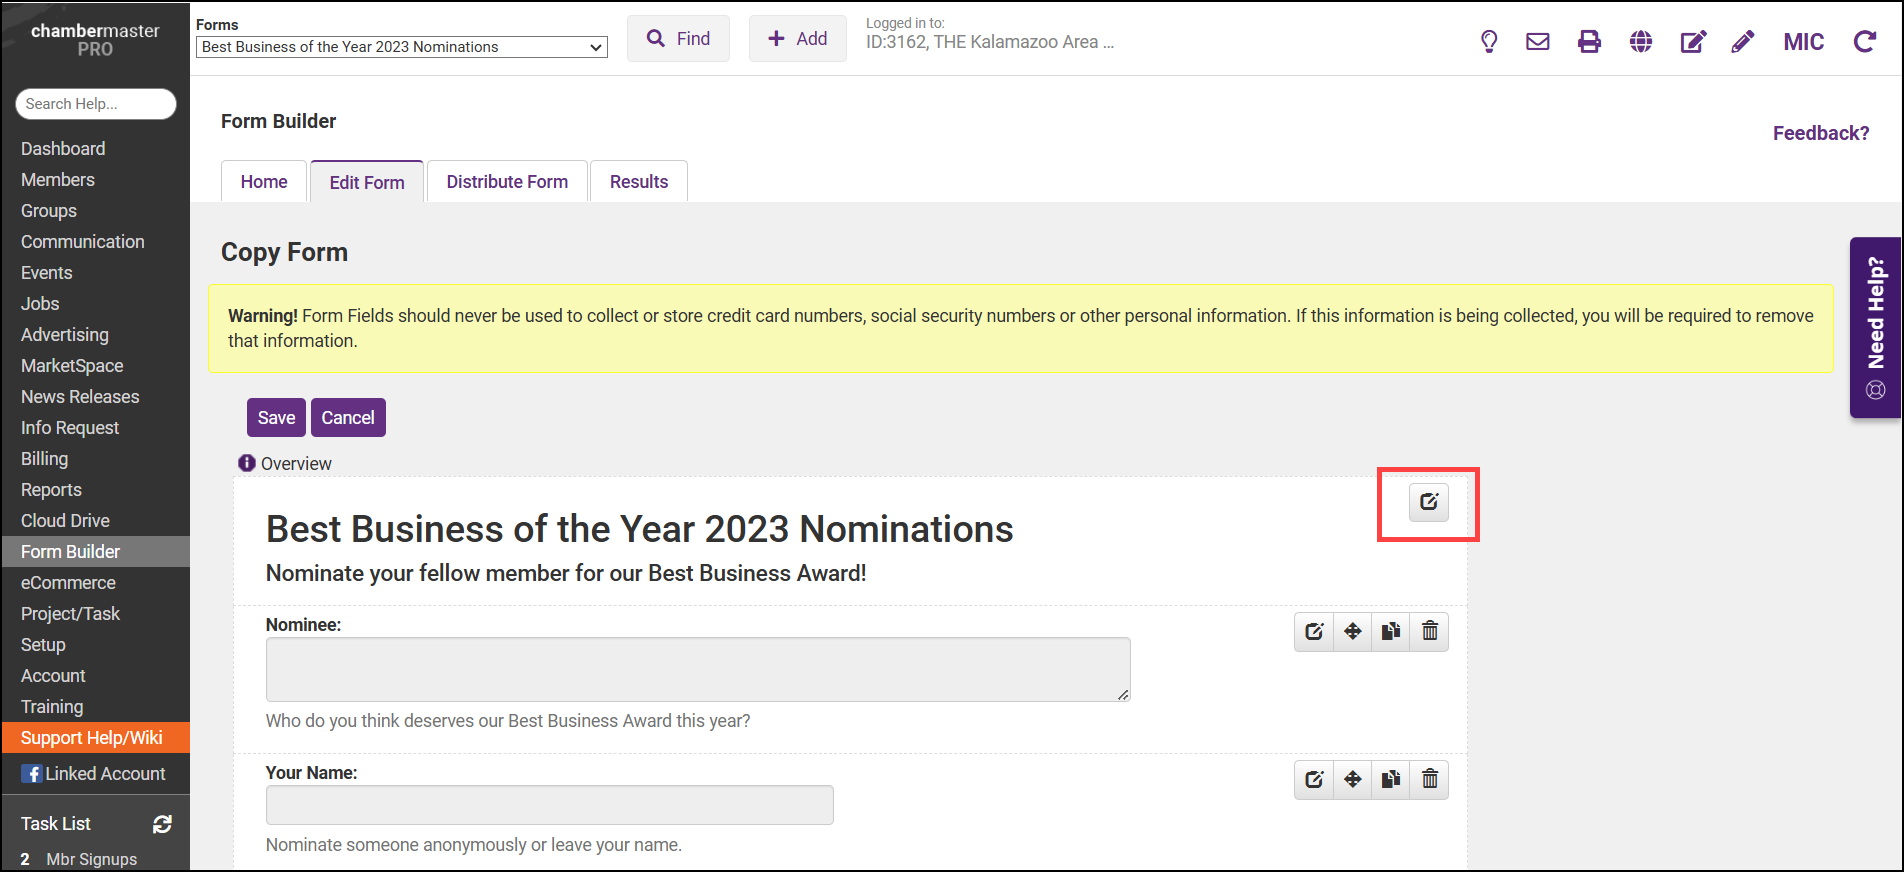Screen dimensions: 1904x872
Task: Duplicate the Your Name field
Action: pyautogui.click(x=1391, y=779)
